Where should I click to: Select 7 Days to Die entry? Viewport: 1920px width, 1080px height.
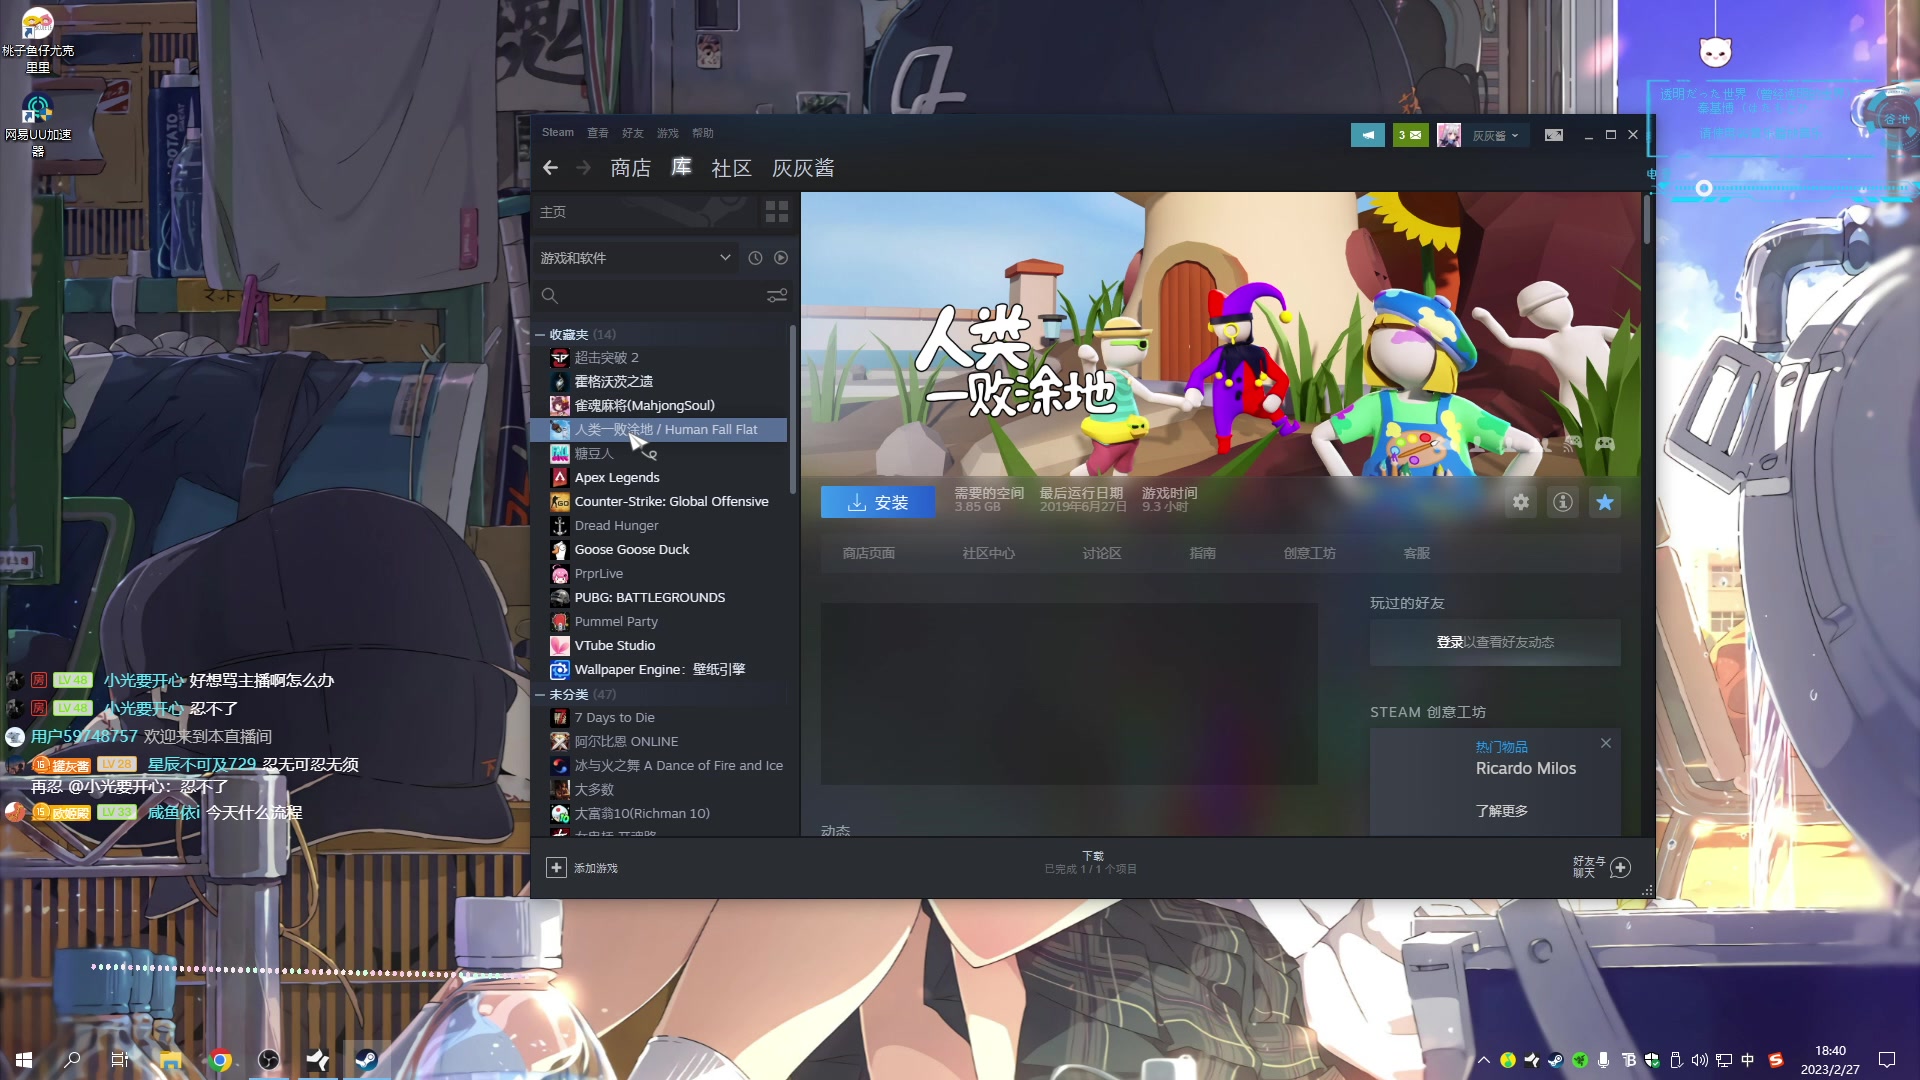pyautogui.click(x=660, y=717)
